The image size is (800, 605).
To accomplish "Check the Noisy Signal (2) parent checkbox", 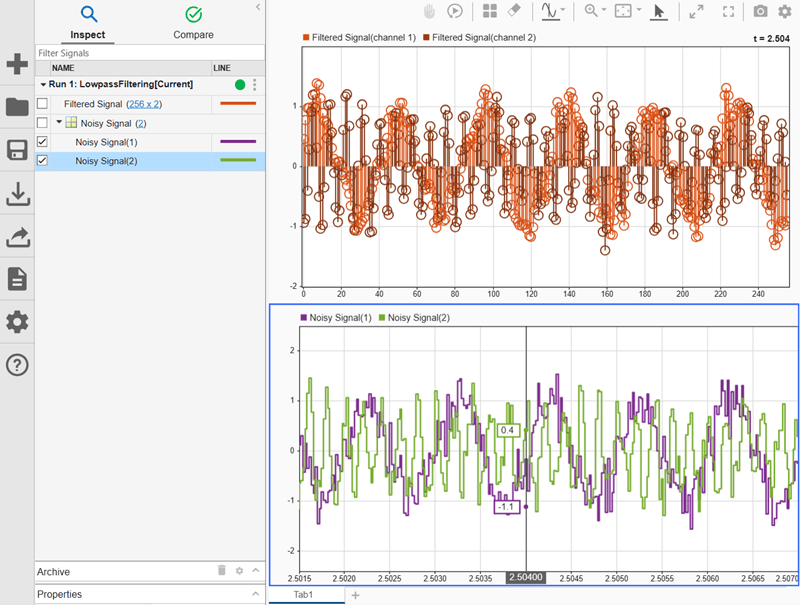I will pyautogui.click(x=42, y=122).
